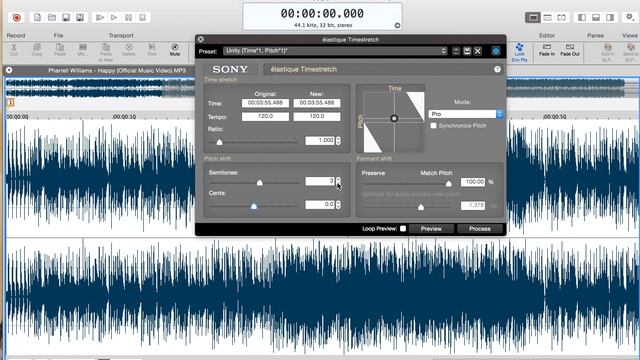This screenshot has height=360, width=640.
Task: Start recording with the red Record button
Action: tap(17, 18)
